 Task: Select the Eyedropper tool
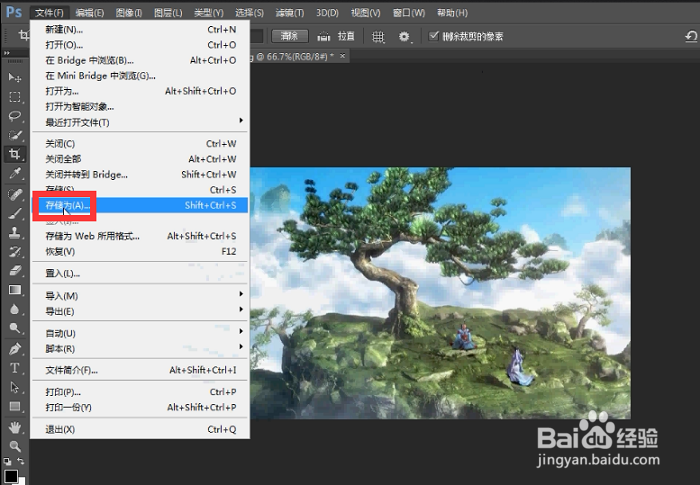(15, 174)
